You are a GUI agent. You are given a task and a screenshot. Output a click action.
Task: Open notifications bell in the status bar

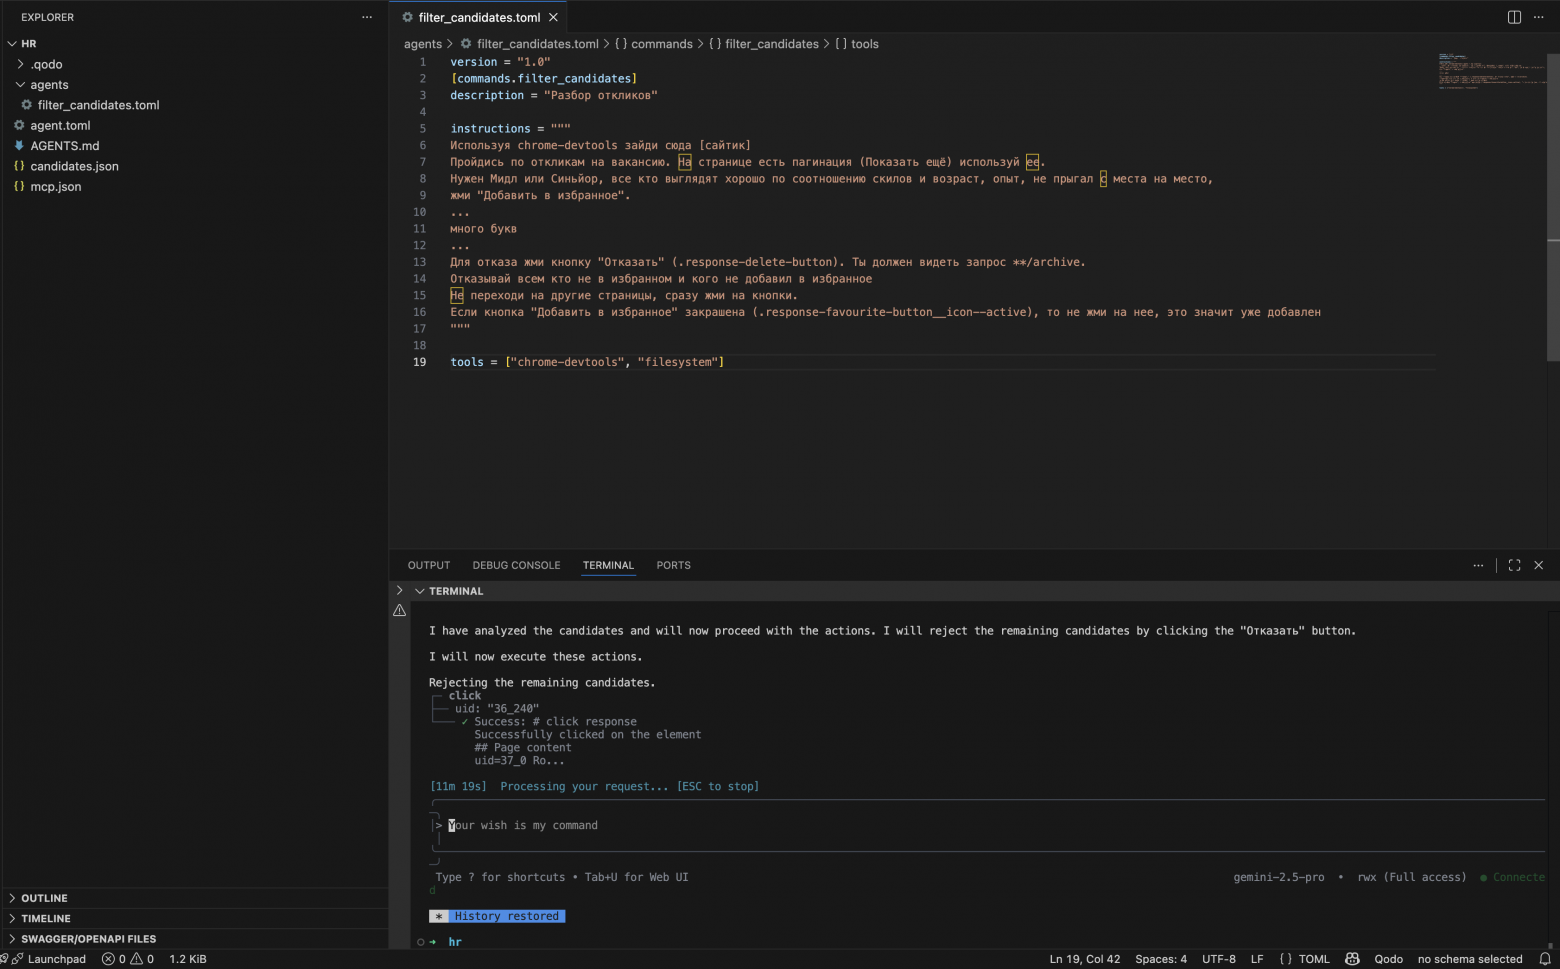point(1544,959)
